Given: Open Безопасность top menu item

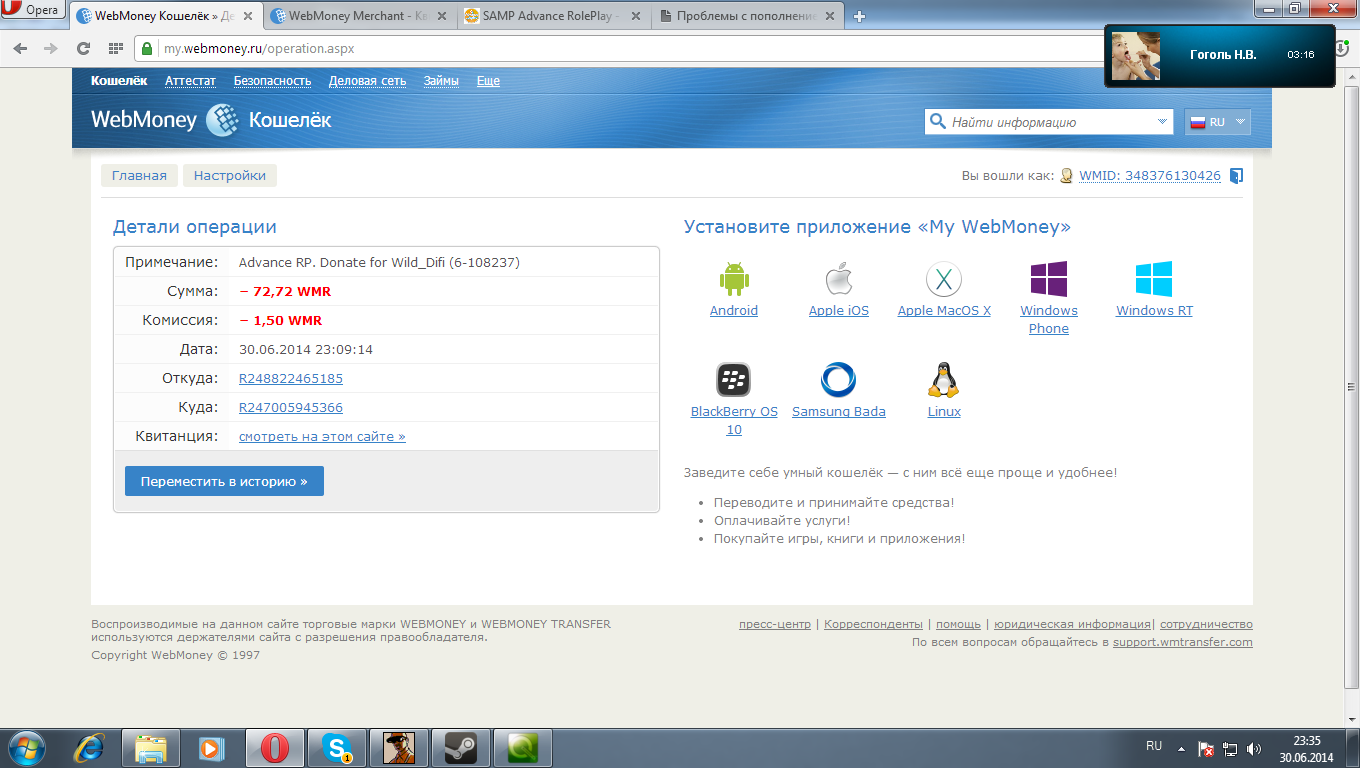Looking at the screenshot, I should (x=272, y=81).
